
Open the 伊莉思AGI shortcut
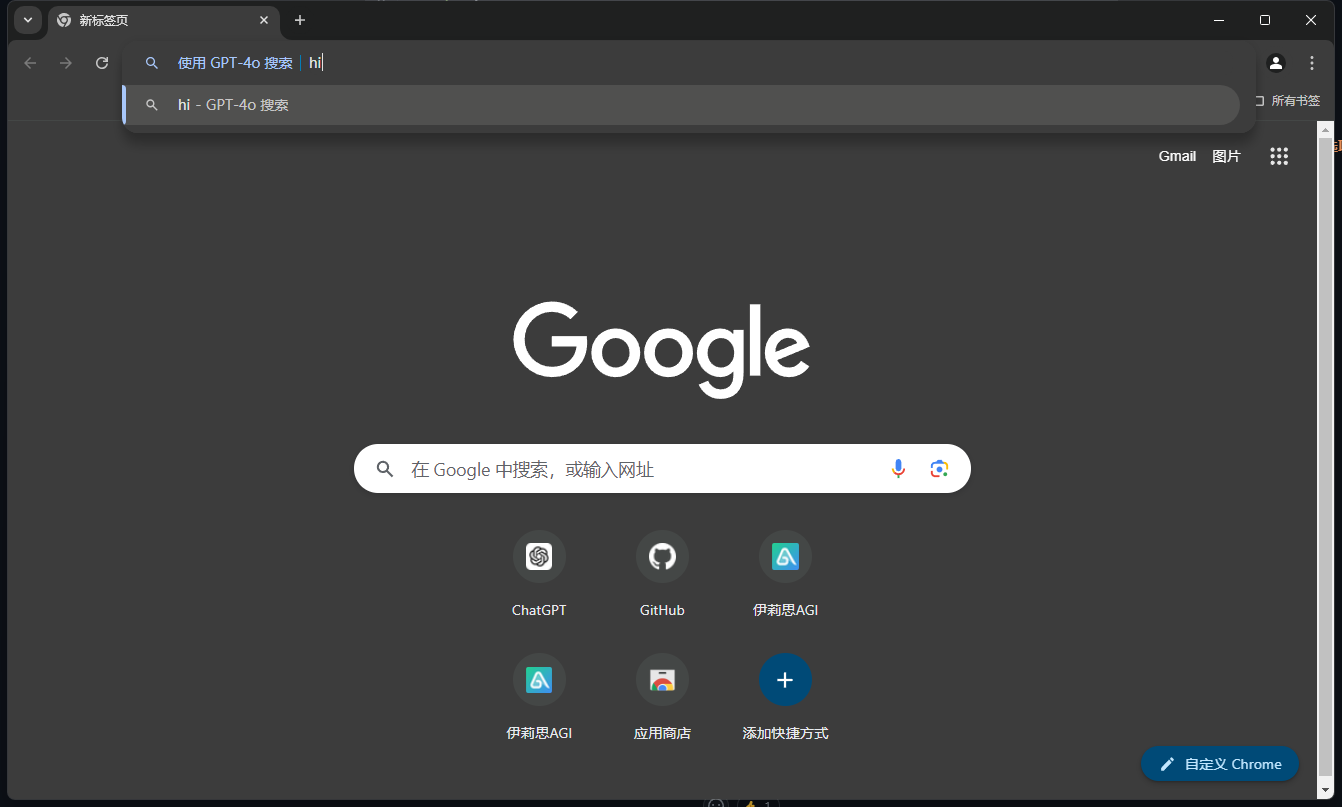coord(785,557)
